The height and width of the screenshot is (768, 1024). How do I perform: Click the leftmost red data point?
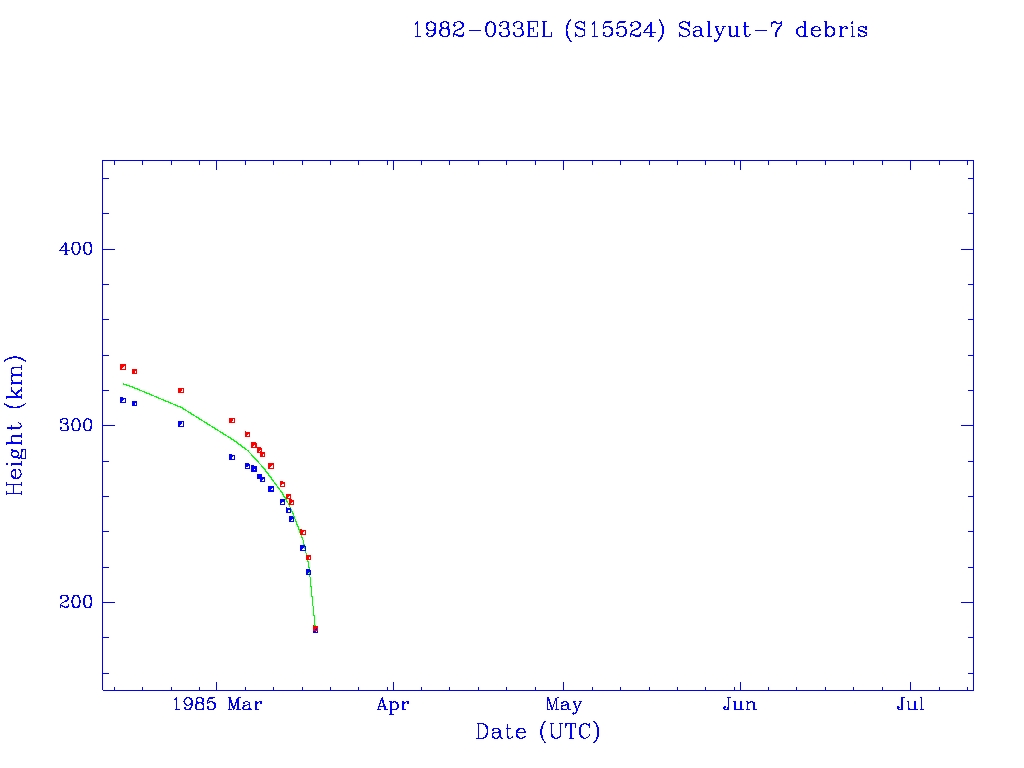(x=123, y=367)
